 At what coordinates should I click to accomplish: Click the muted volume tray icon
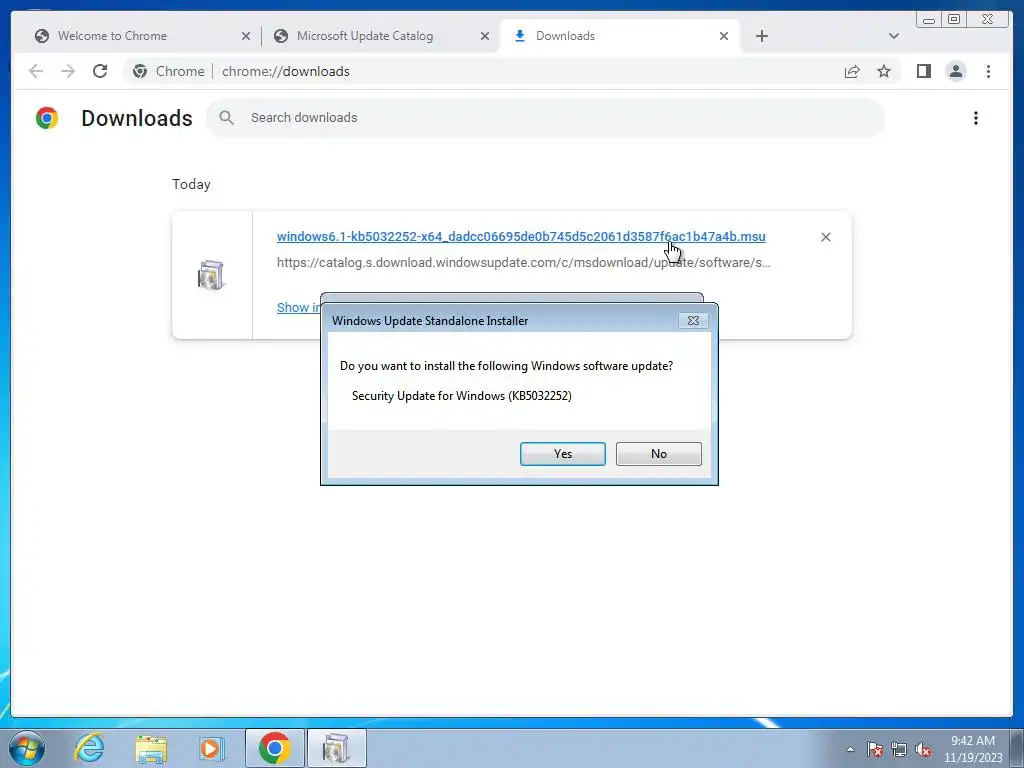coord(923,749)
